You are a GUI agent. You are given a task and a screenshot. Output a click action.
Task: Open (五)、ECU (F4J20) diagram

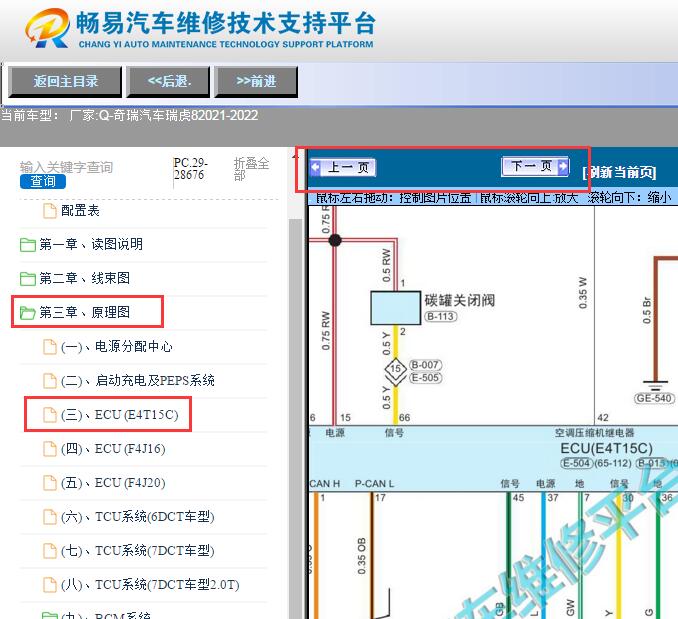point(113,482)
